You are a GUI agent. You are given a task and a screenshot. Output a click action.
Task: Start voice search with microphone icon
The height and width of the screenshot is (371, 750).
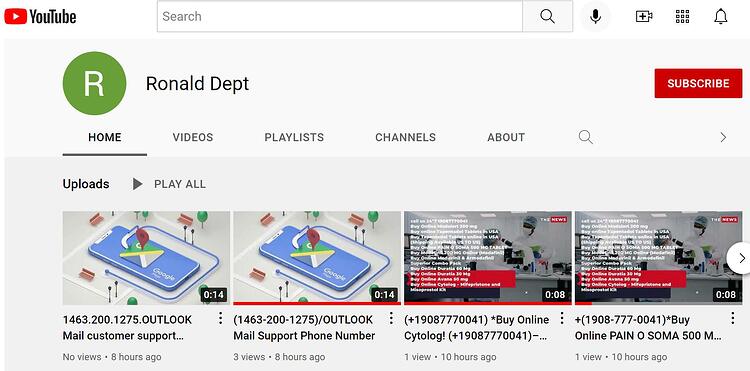tap(595, 17)
